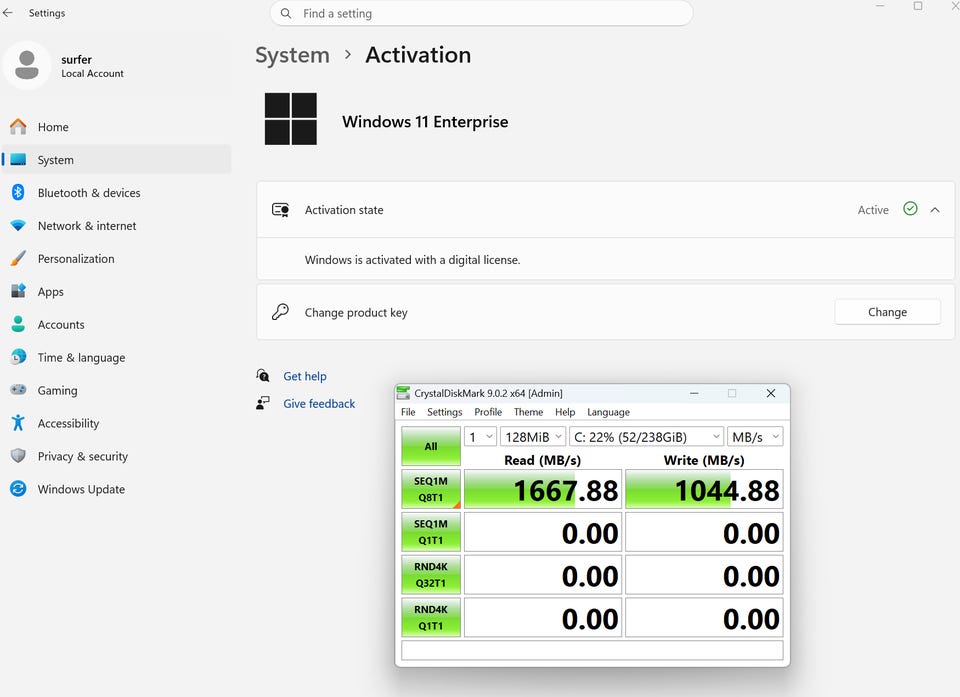This screenshot has height=697, width=960.
Task: Open the Give feedback link
Action: (319, 404)
